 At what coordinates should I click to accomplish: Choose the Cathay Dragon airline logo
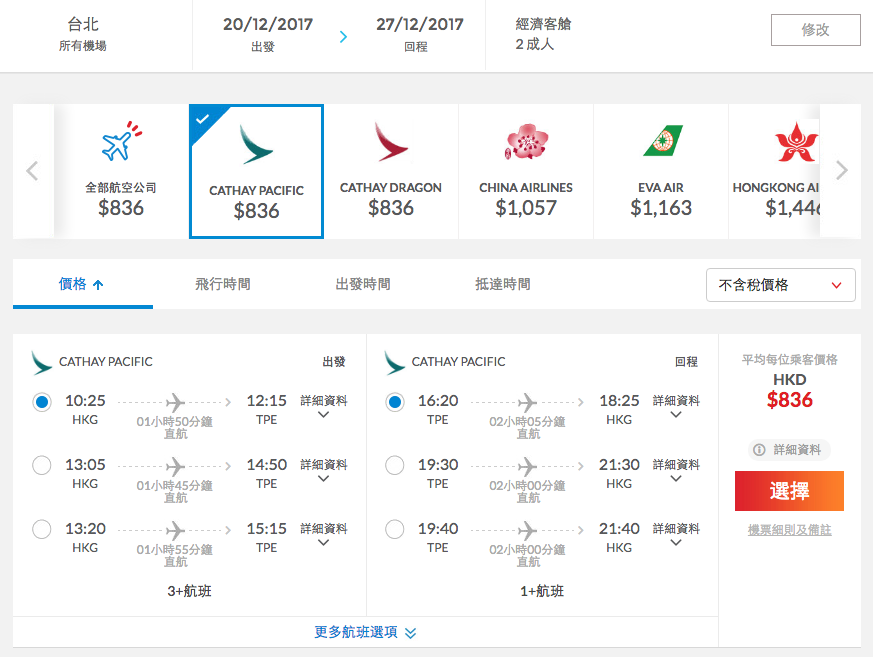(x=391, y=142)
